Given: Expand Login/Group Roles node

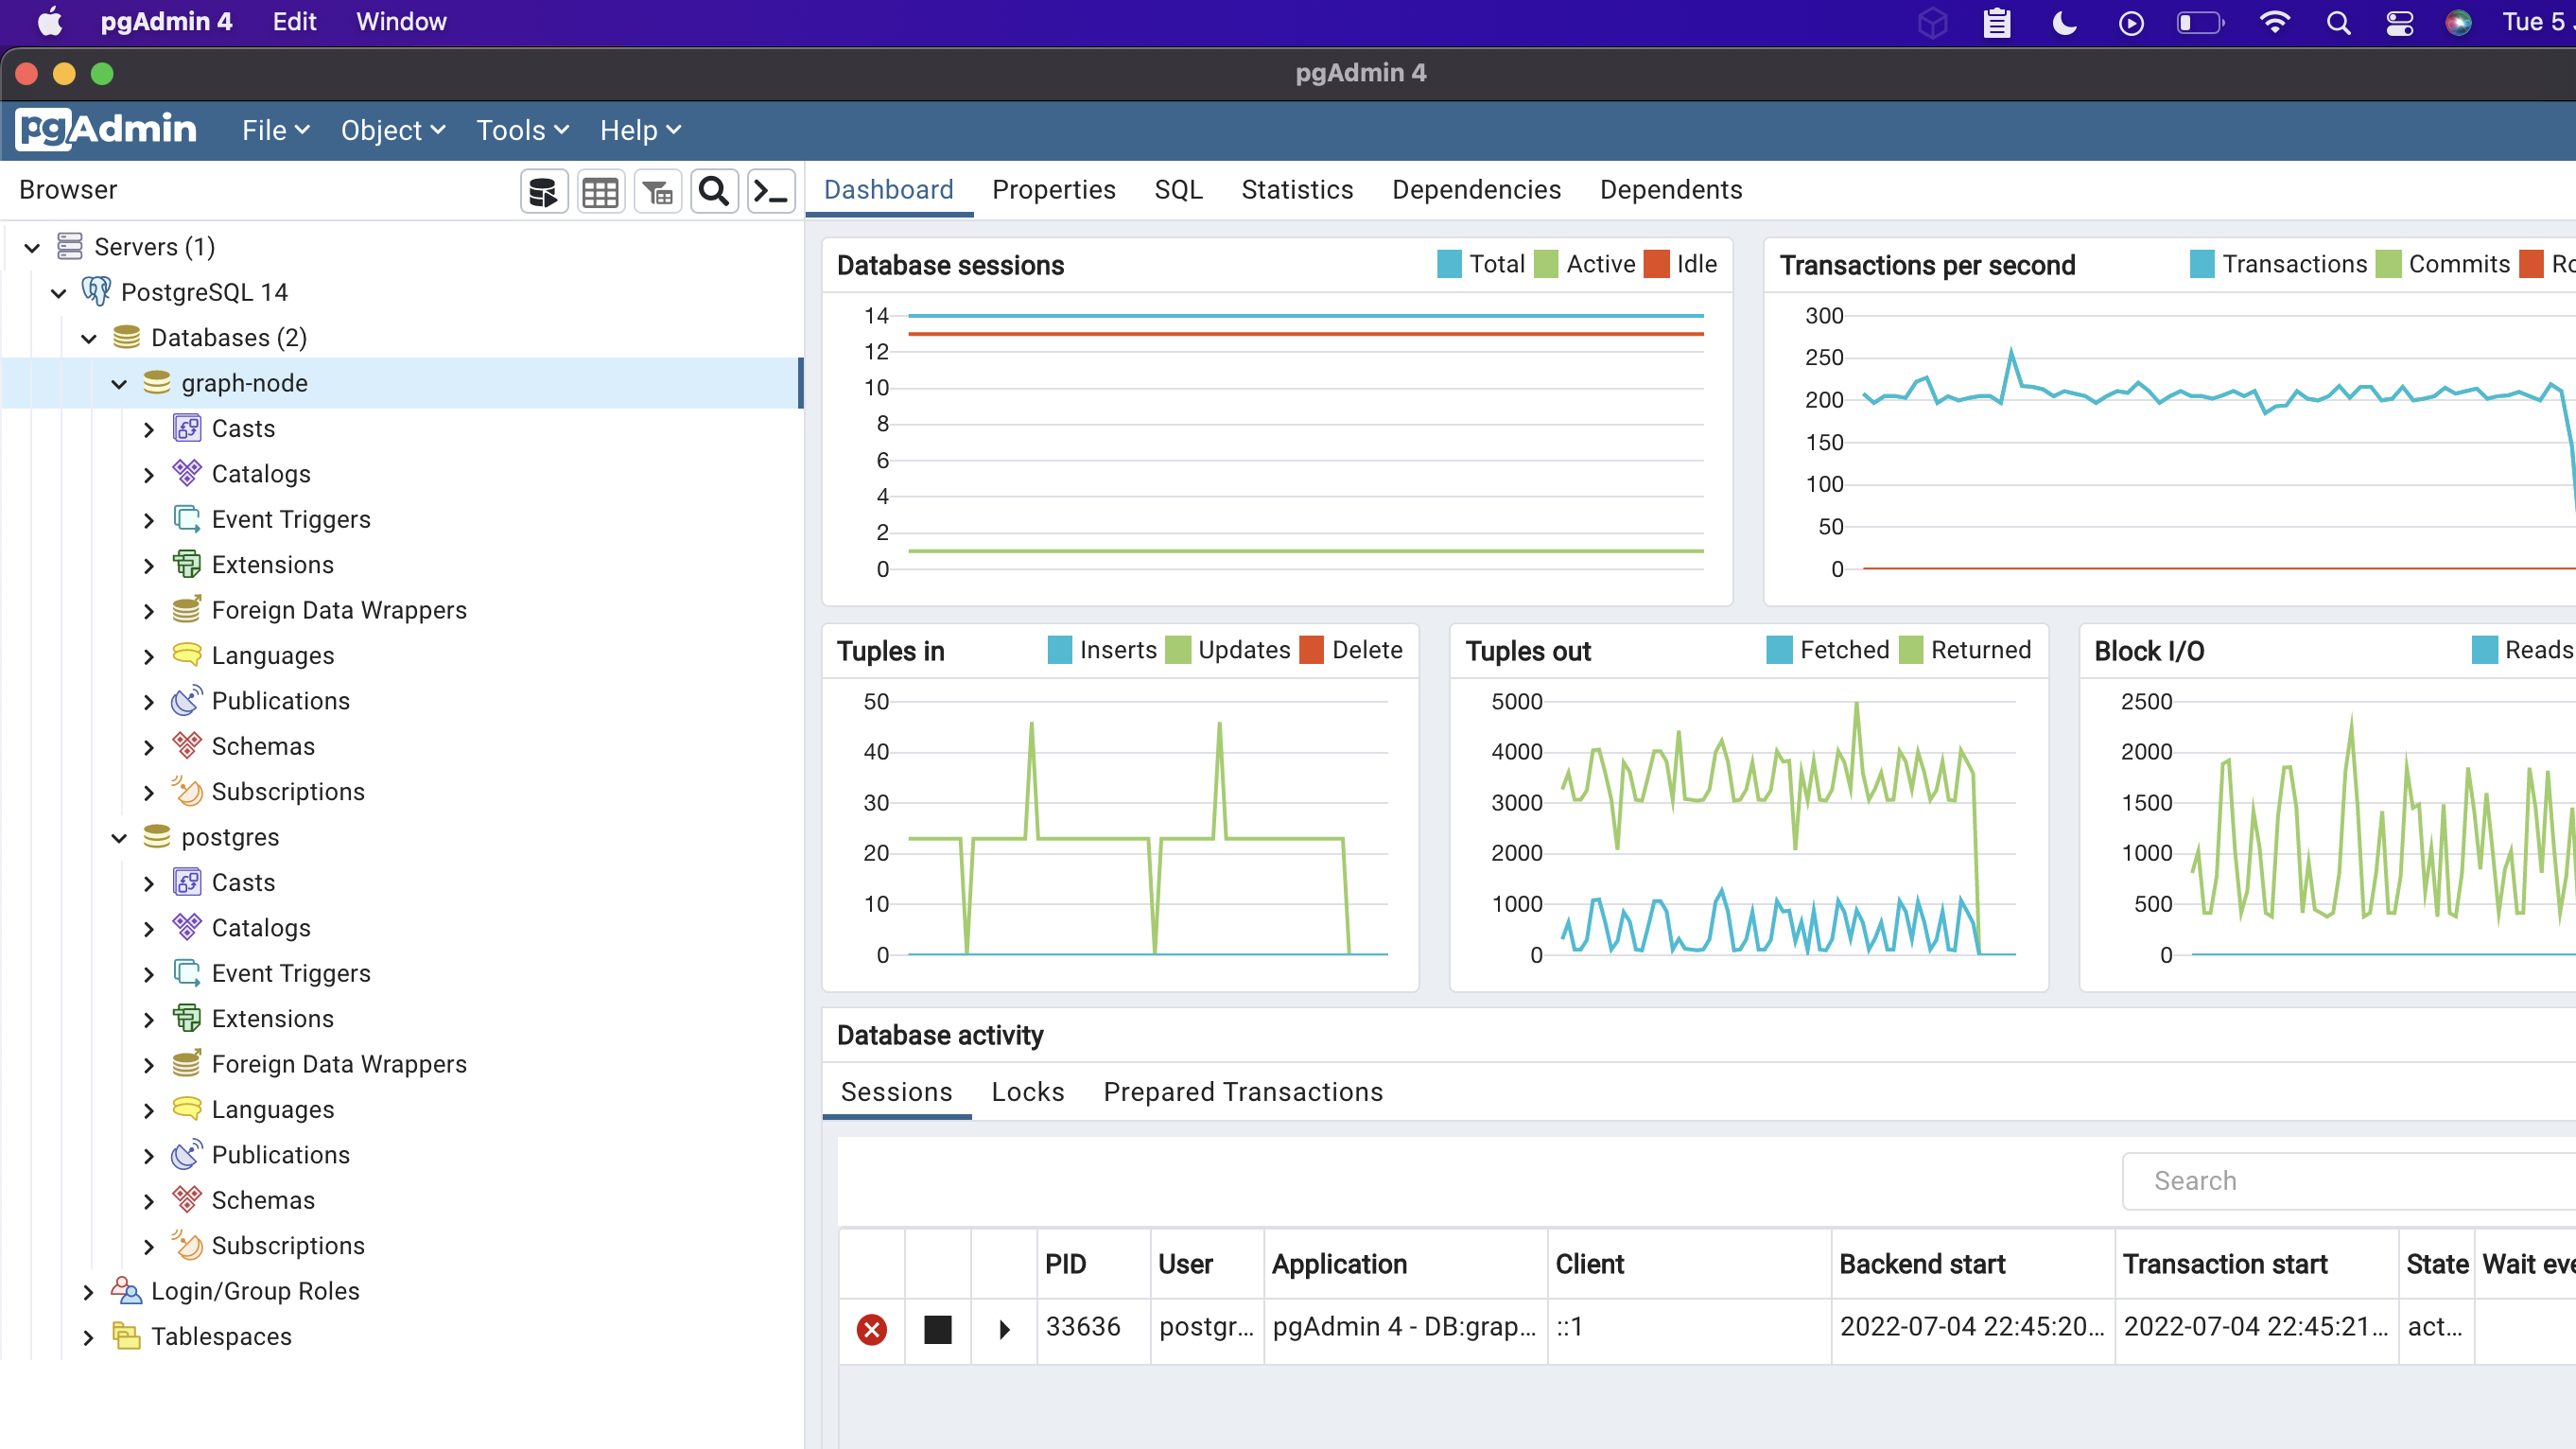Looking at the screenshot, I should [89, 1291].
